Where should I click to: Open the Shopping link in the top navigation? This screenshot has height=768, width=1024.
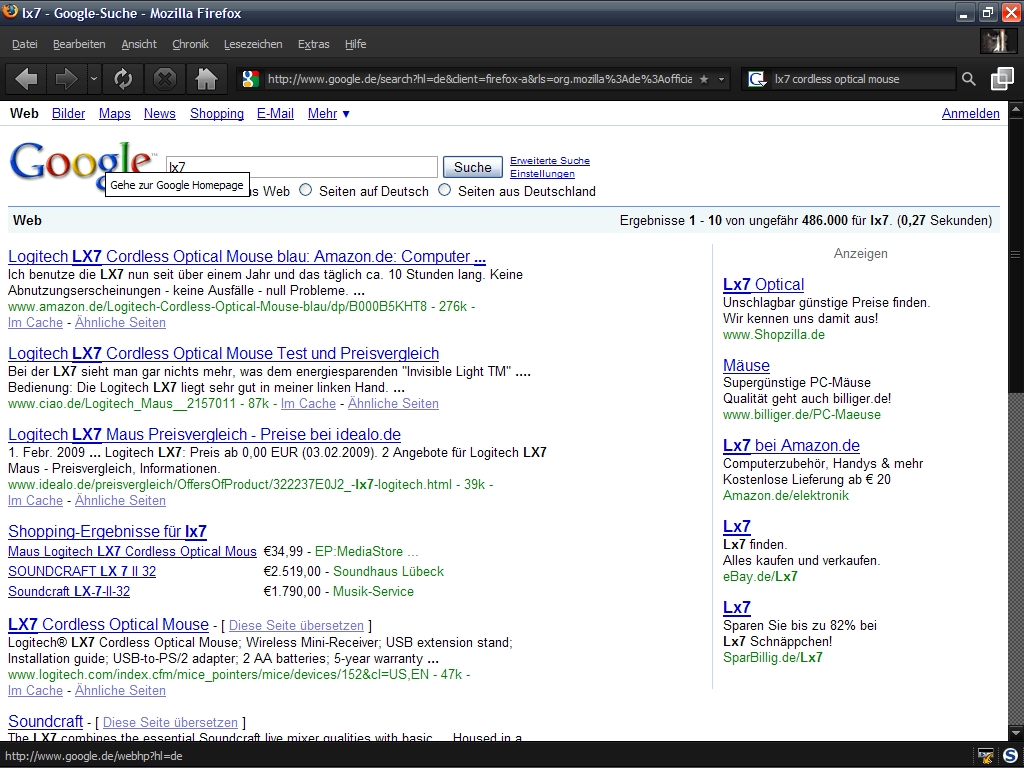(x=217, y=114)
